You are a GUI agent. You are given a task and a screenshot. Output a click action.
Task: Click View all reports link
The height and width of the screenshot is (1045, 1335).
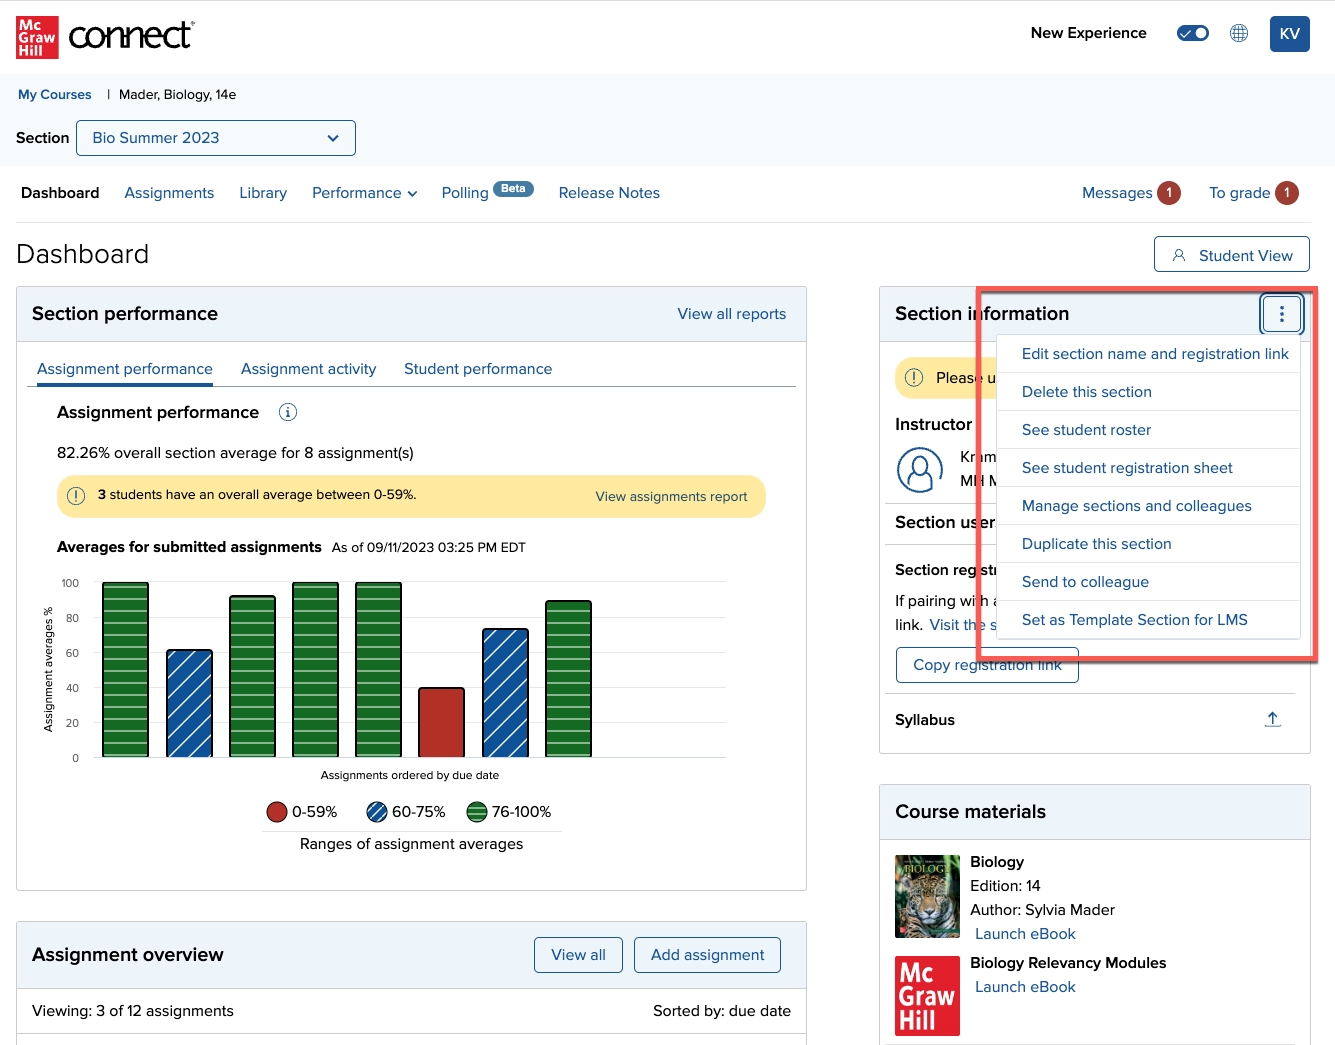point(732,314)
